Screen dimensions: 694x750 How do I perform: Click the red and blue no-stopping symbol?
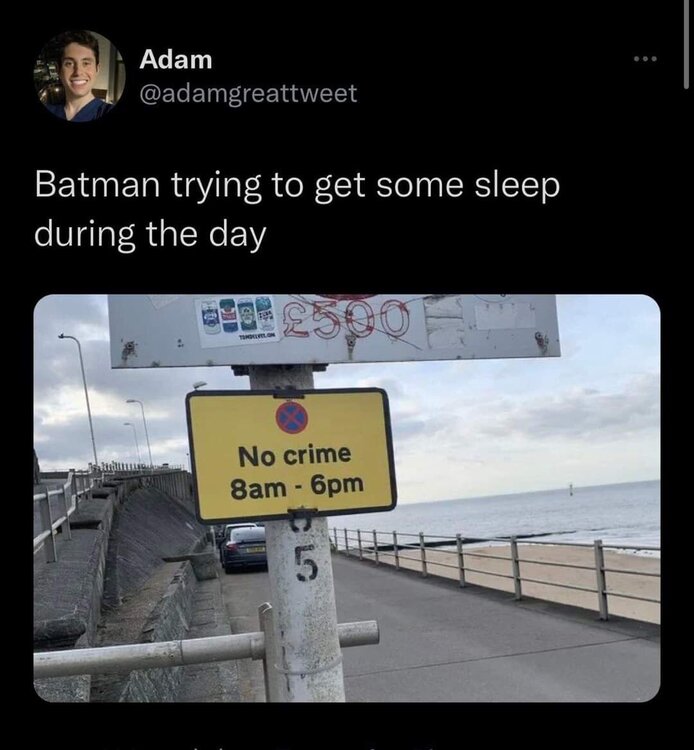[291, 416]
